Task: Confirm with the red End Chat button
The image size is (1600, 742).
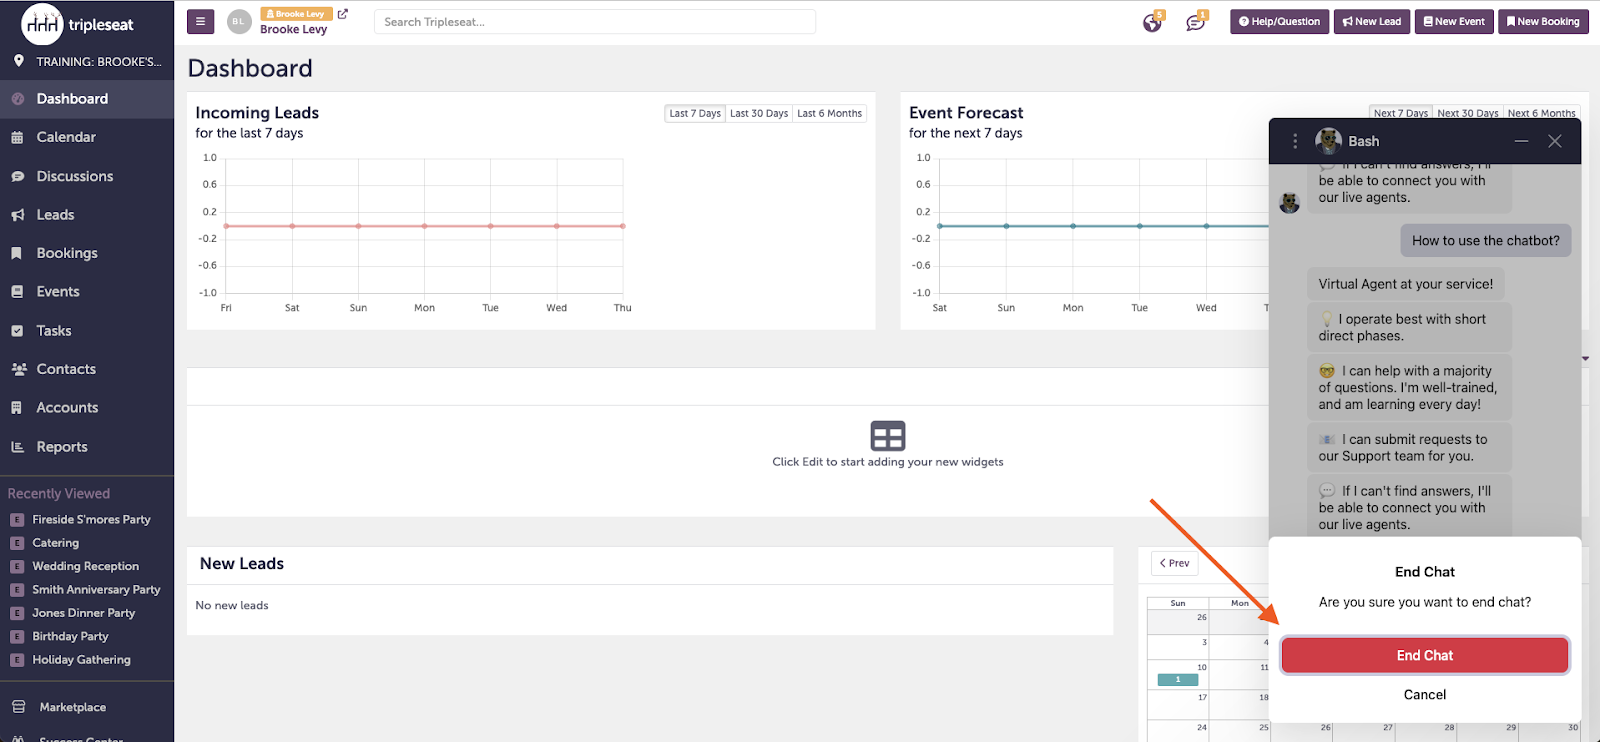Action: pos(1424,655)
